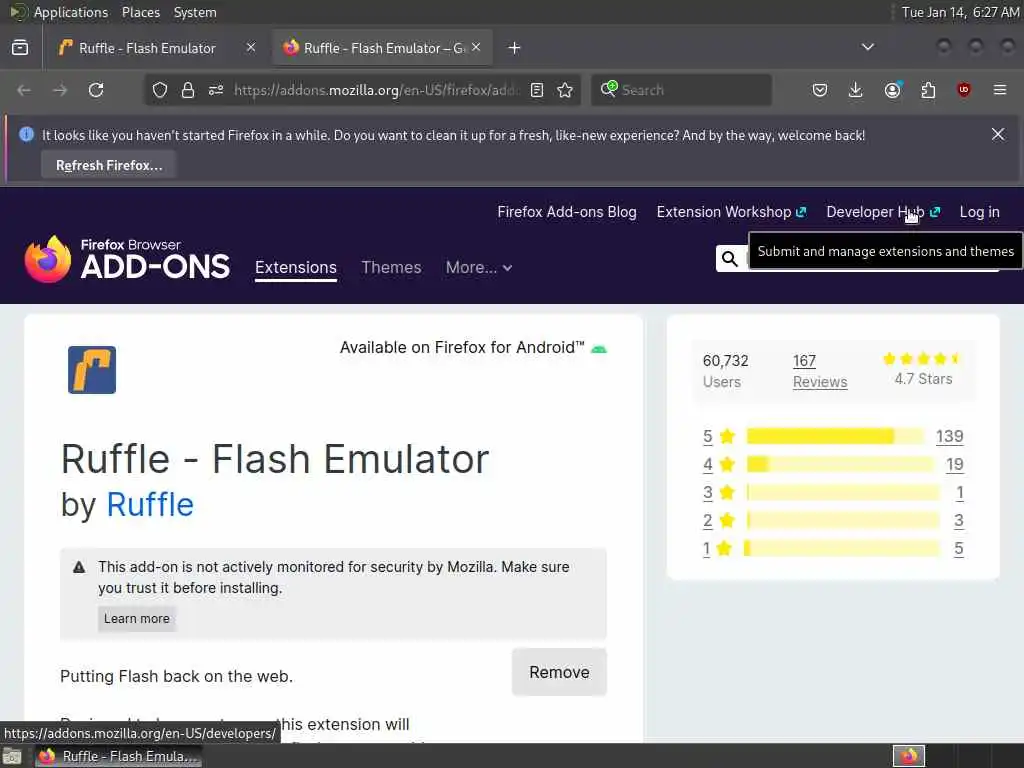1024x768 pixels.
Task: Click the clock in the top panel
Action: [x=960, y=12]
